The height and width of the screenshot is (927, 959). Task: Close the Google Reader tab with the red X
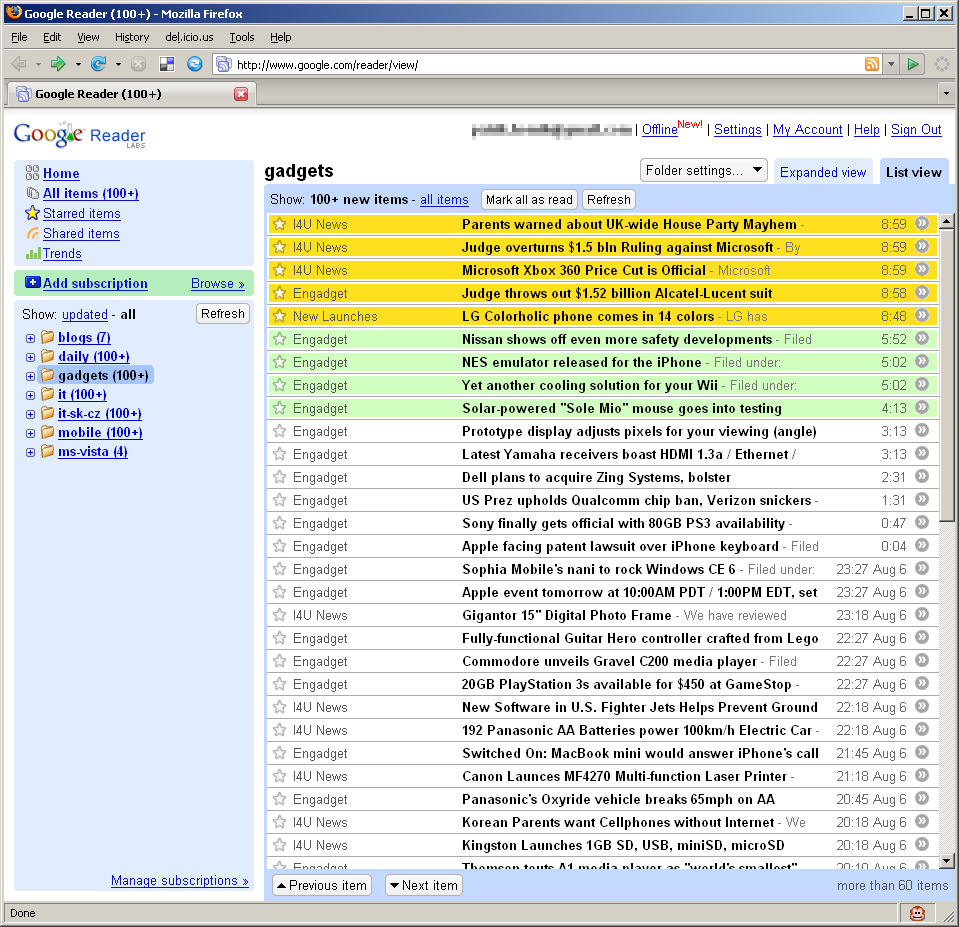[x=241, y=94]
